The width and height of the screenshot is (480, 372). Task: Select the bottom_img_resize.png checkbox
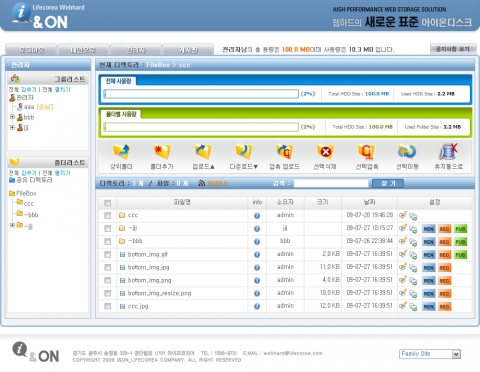pos(107,293)
